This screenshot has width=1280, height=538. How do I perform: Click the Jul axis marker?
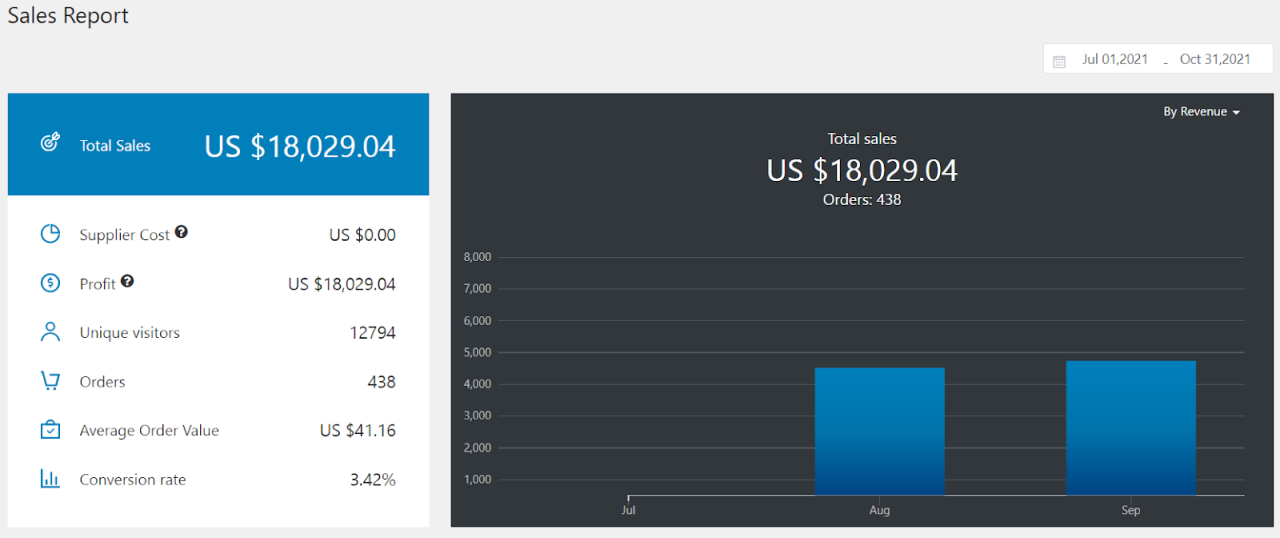(628, 509)
